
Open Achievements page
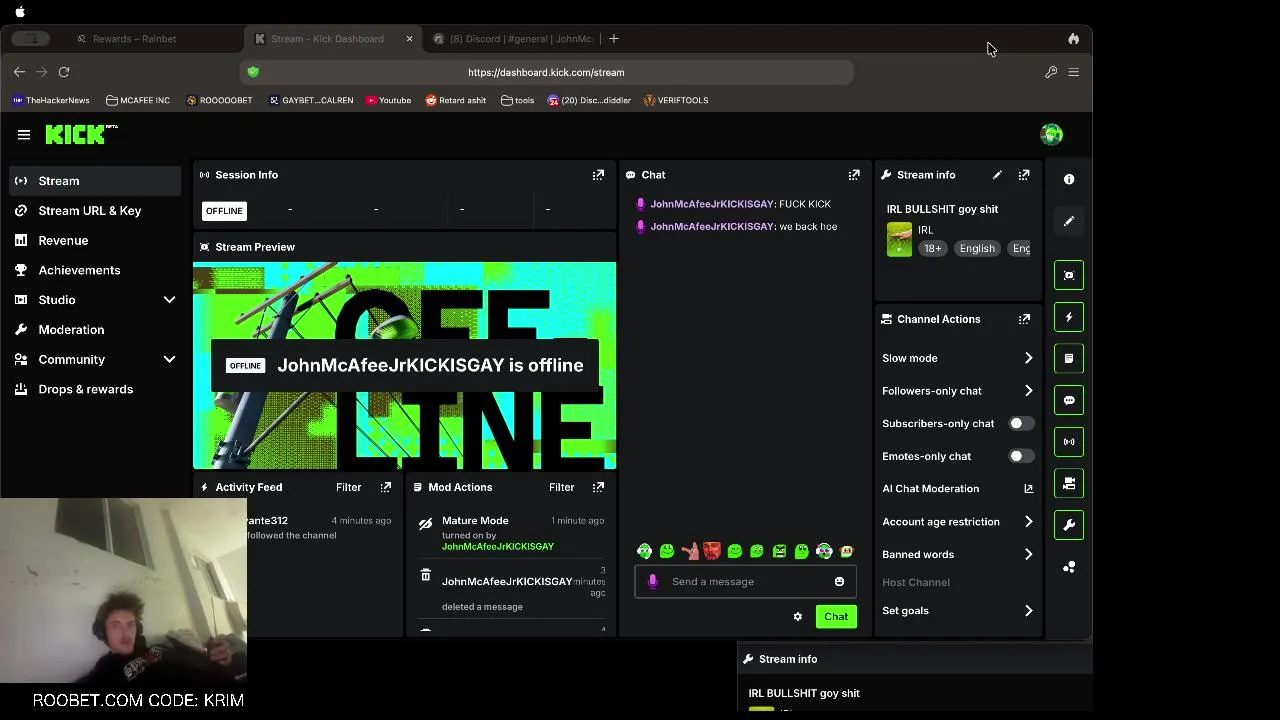click(95, 270)
